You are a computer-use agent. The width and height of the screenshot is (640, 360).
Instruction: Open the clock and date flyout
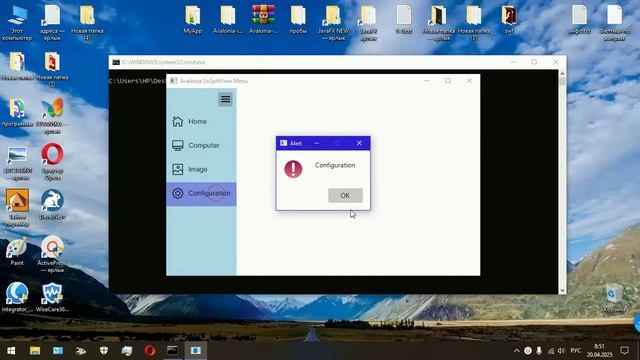[x=599, y=351]
